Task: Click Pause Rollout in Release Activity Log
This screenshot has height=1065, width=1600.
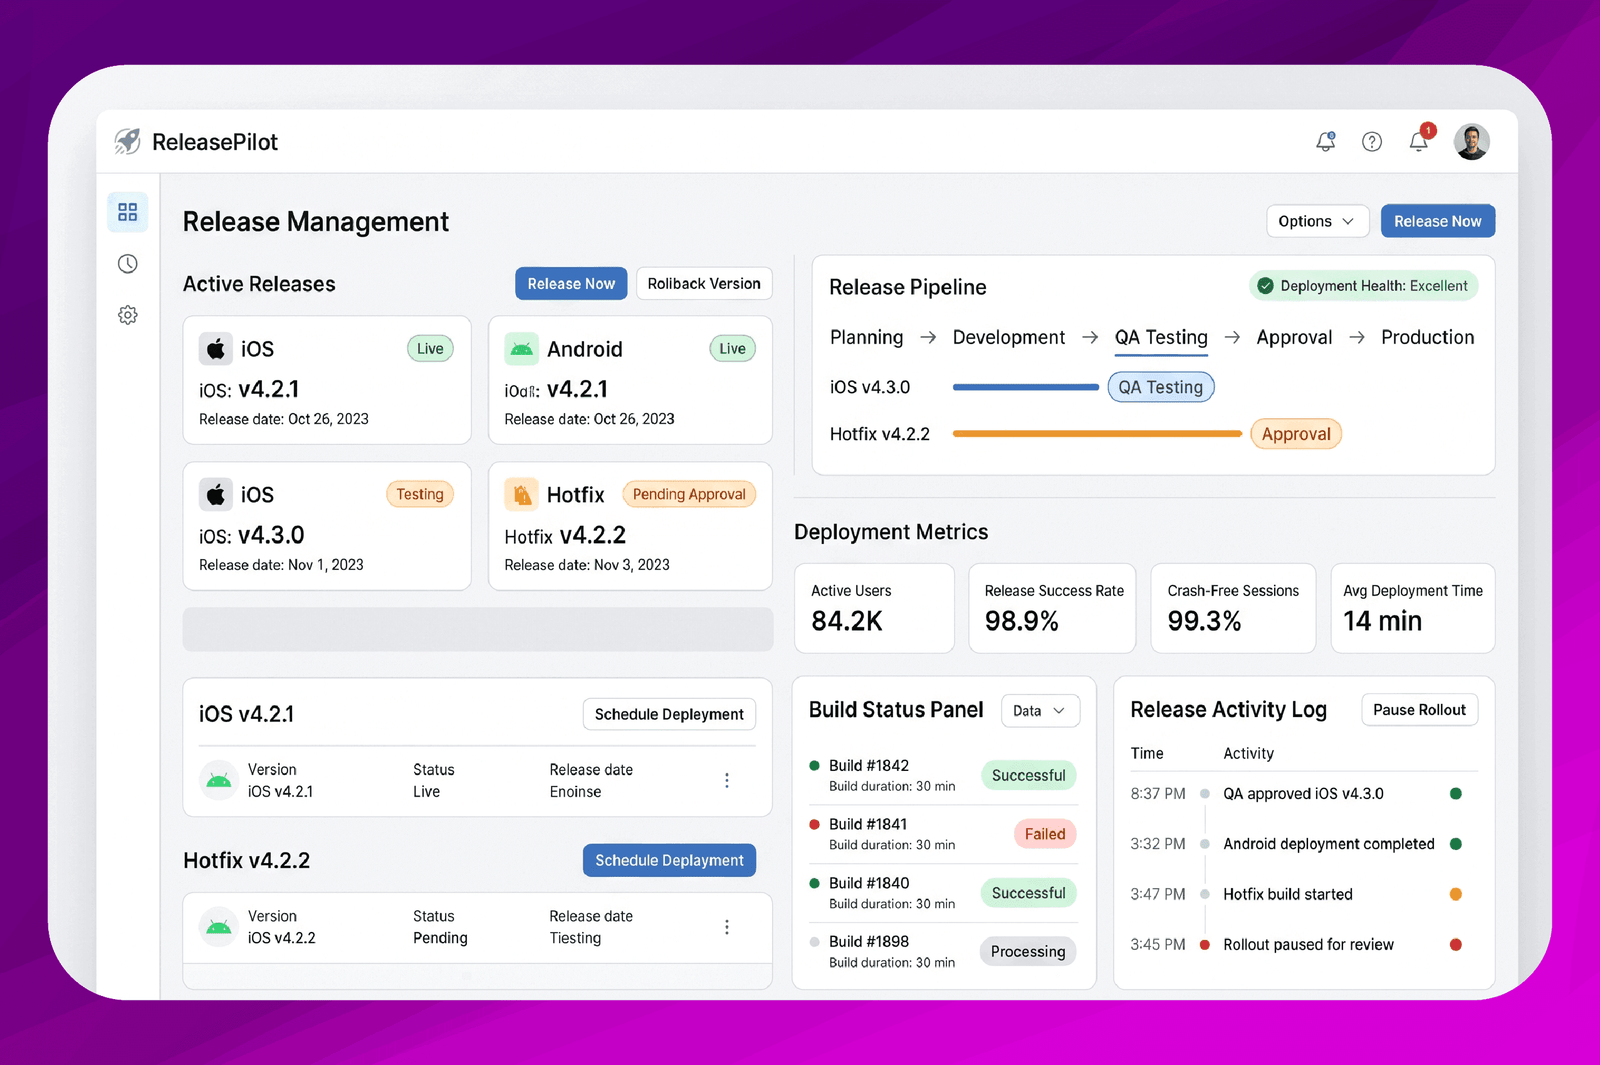Action: (x=1419, y=710)
